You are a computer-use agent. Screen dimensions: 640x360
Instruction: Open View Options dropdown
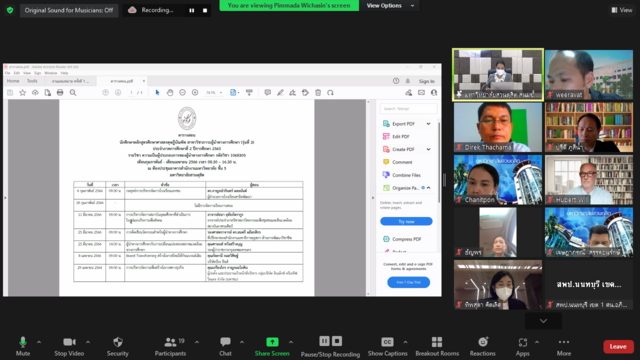pyautogui.click(x=390, y=6)
